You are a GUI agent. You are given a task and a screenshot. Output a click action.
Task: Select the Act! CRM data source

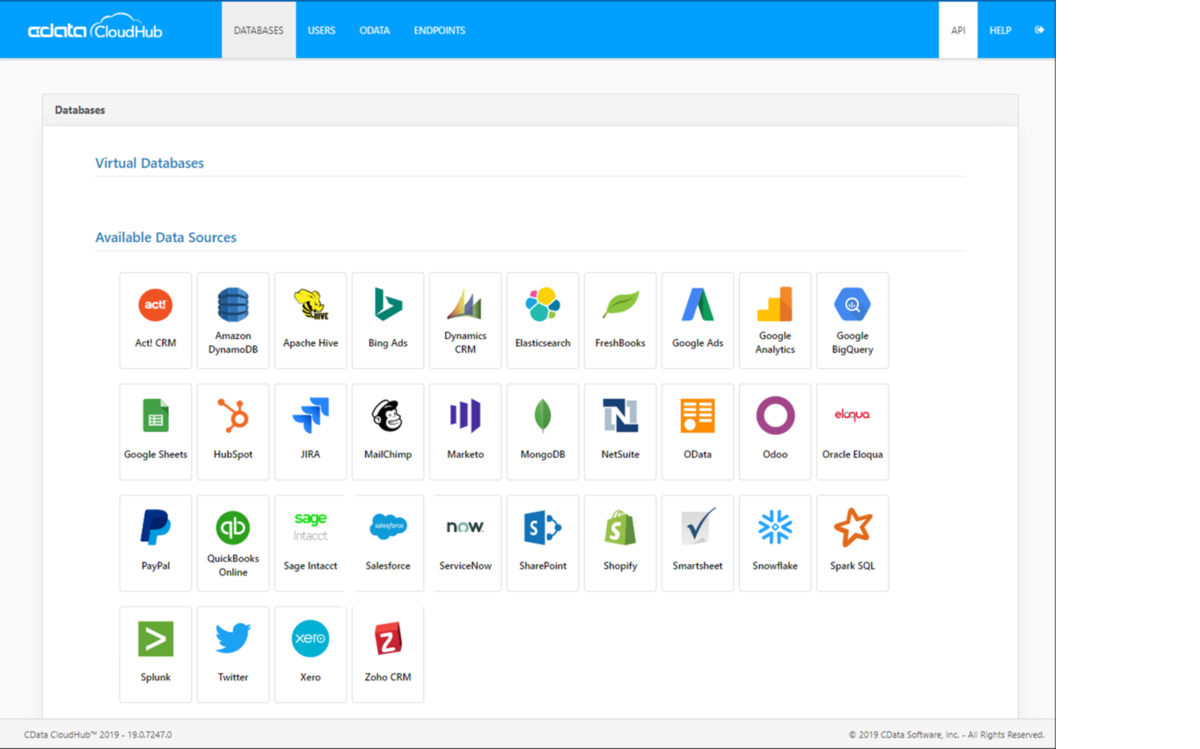pos(155,320)
